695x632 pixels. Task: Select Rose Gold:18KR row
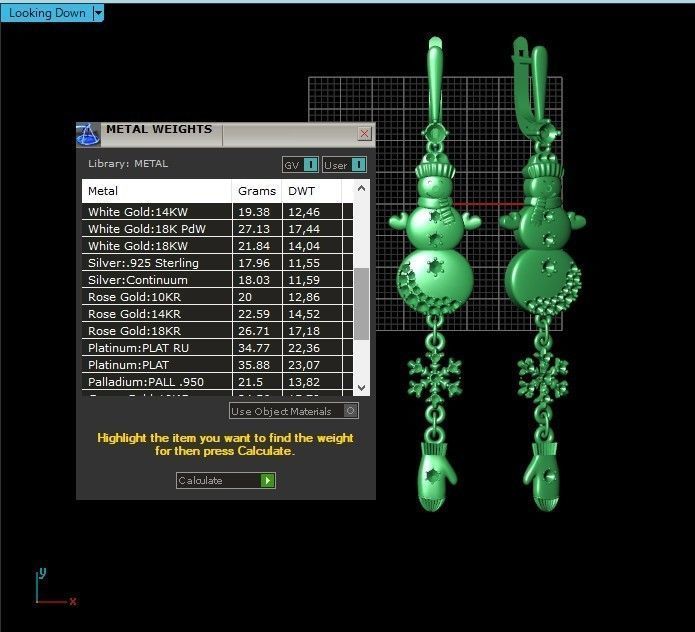(217, 331)
